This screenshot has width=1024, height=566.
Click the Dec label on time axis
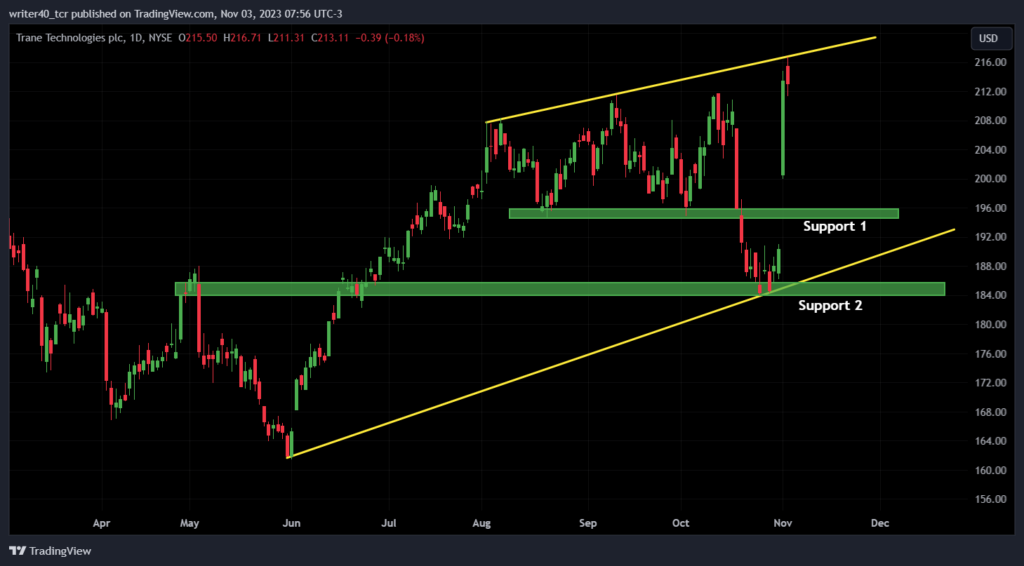[x=880, y=523]
